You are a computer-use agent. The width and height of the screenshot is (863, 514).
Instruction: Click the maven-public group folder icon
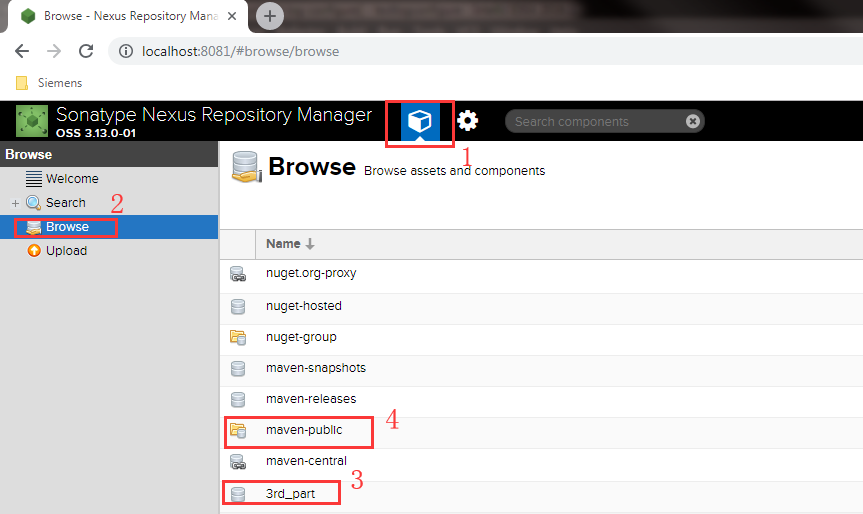(x=238, y=430)
